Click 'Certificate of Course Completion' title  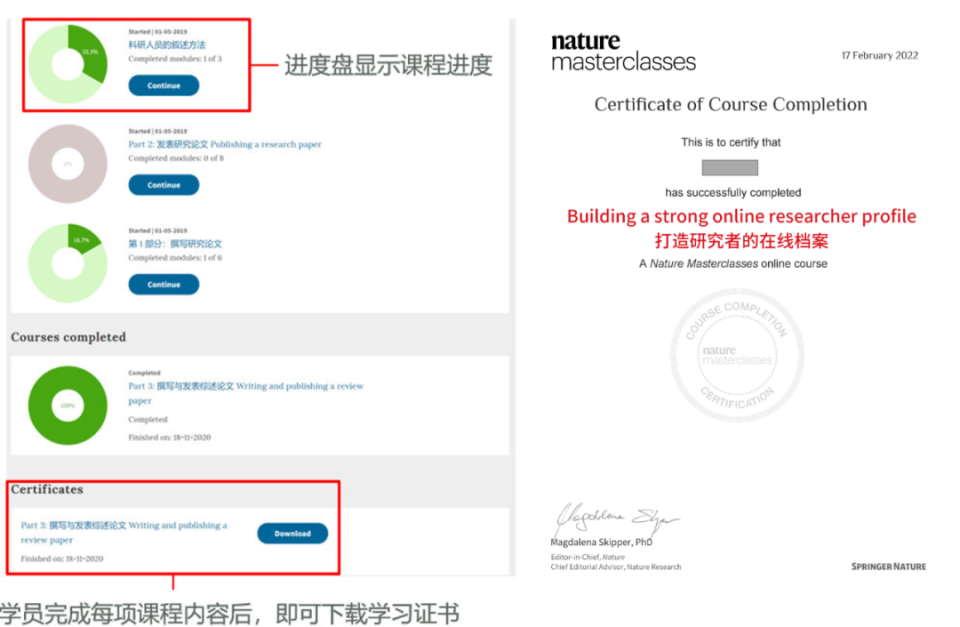(730, 105)
